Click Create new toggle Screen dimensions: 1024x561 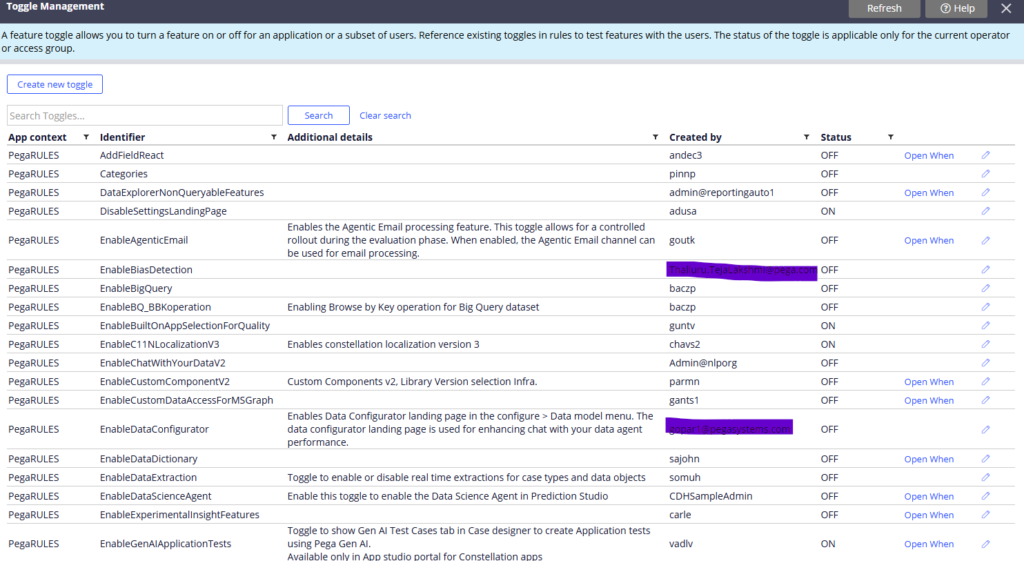55,84
